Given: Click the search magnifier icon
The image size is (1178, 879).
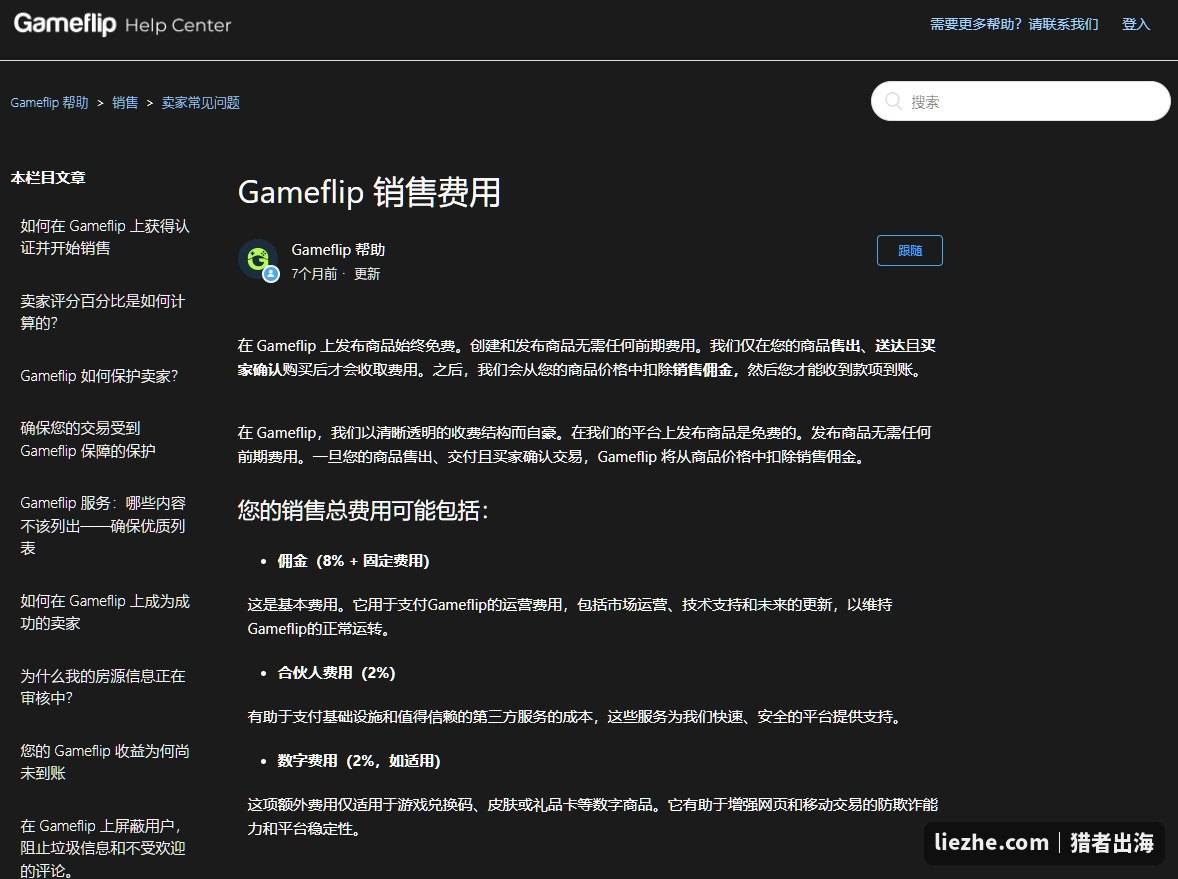Looking at the screenshot, I should [893, 101].
